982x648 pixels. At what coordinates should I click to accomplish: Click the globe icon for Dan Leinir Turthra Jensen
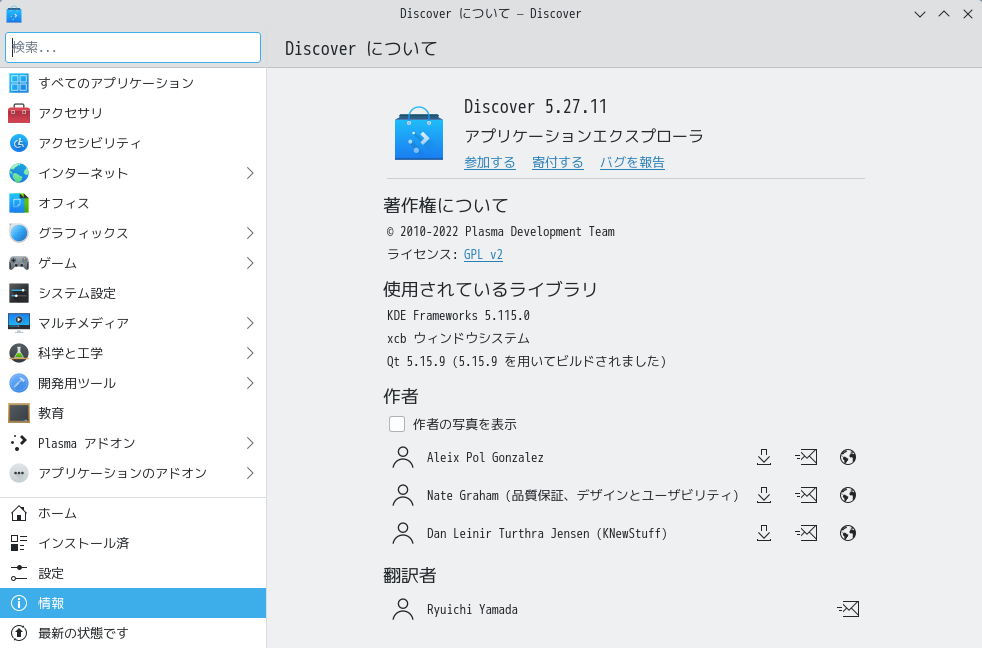848,533
